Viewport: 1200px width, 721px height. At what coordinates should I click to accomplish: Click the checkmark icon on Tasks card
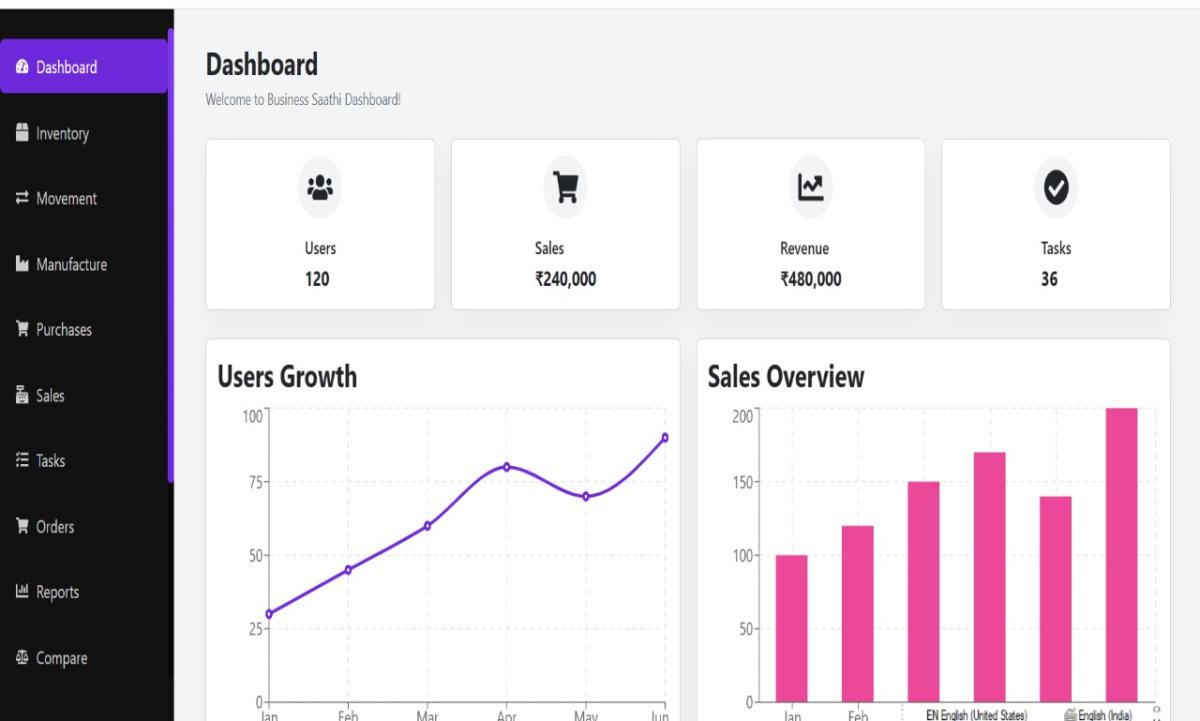[x=1055, y=187]
